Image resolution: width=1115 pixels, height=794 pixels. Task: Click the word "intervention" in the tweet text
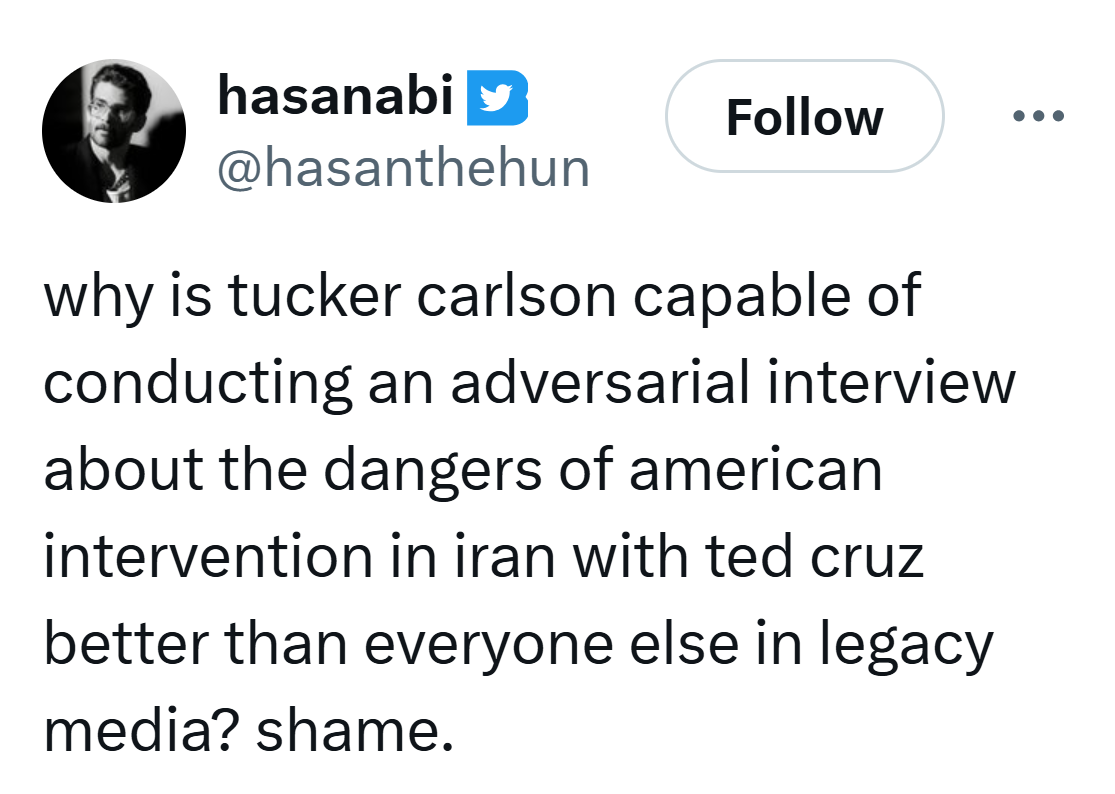208,557
